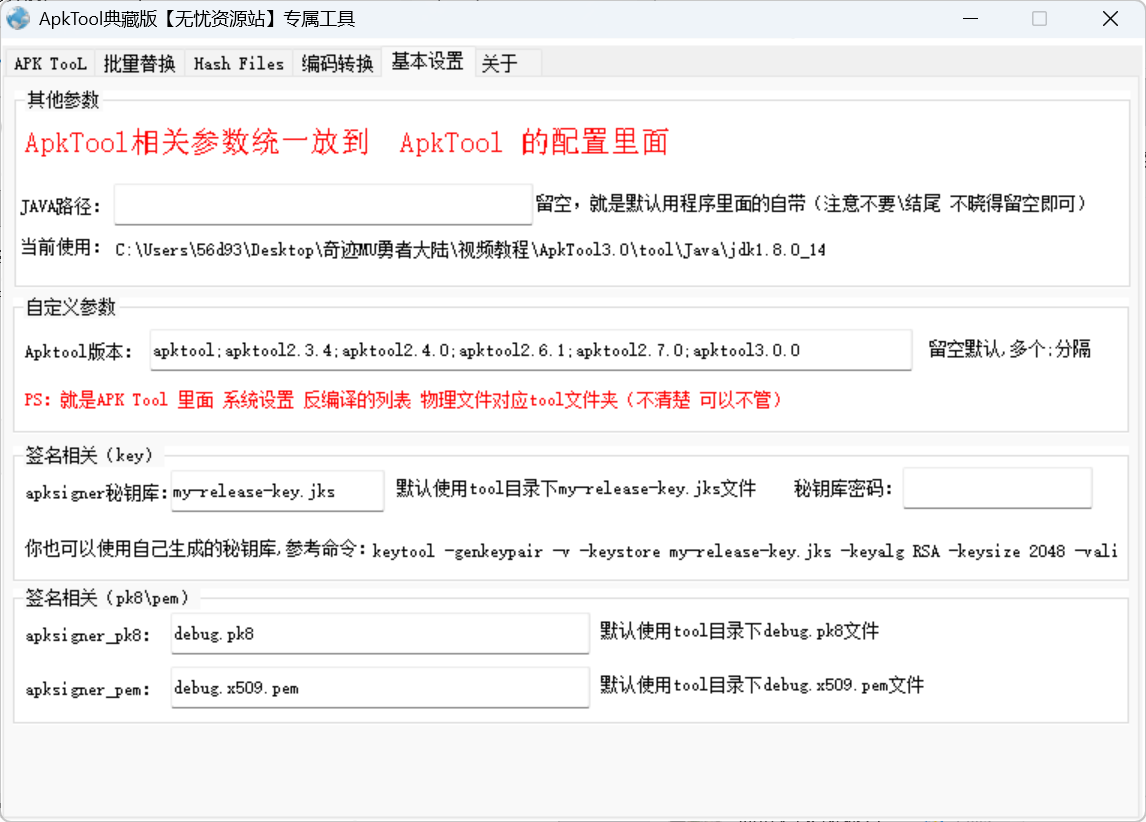Open the 关于 tab
This screenshot has height=822, width=1146.
(x=508, y=64)
